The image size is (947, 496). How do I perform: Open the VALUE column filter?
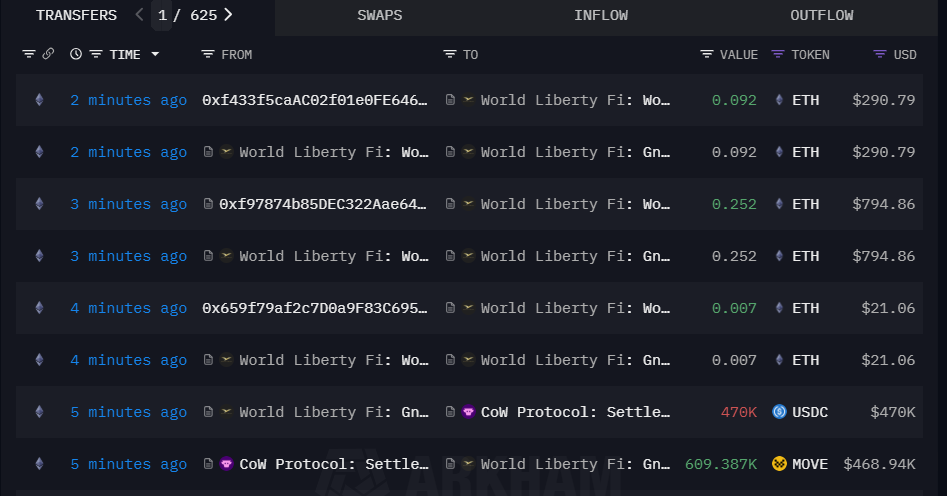pyautogui.click(x=706, y=54)
